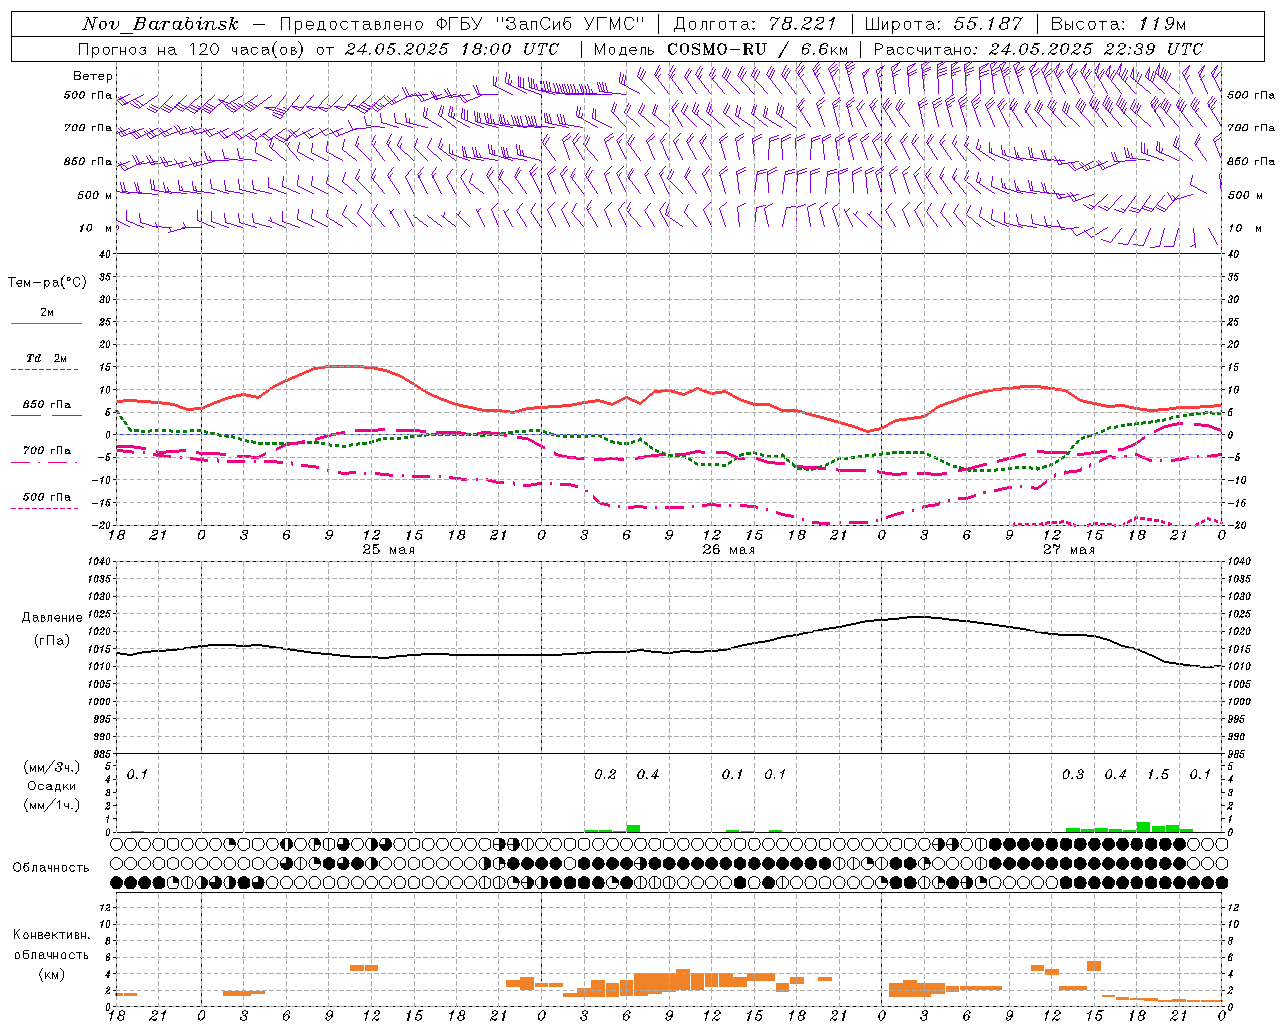Screen dimensions: 1280x1024
Task: Click the (мм/3ч.) units label
Action: tap(52, 768)
